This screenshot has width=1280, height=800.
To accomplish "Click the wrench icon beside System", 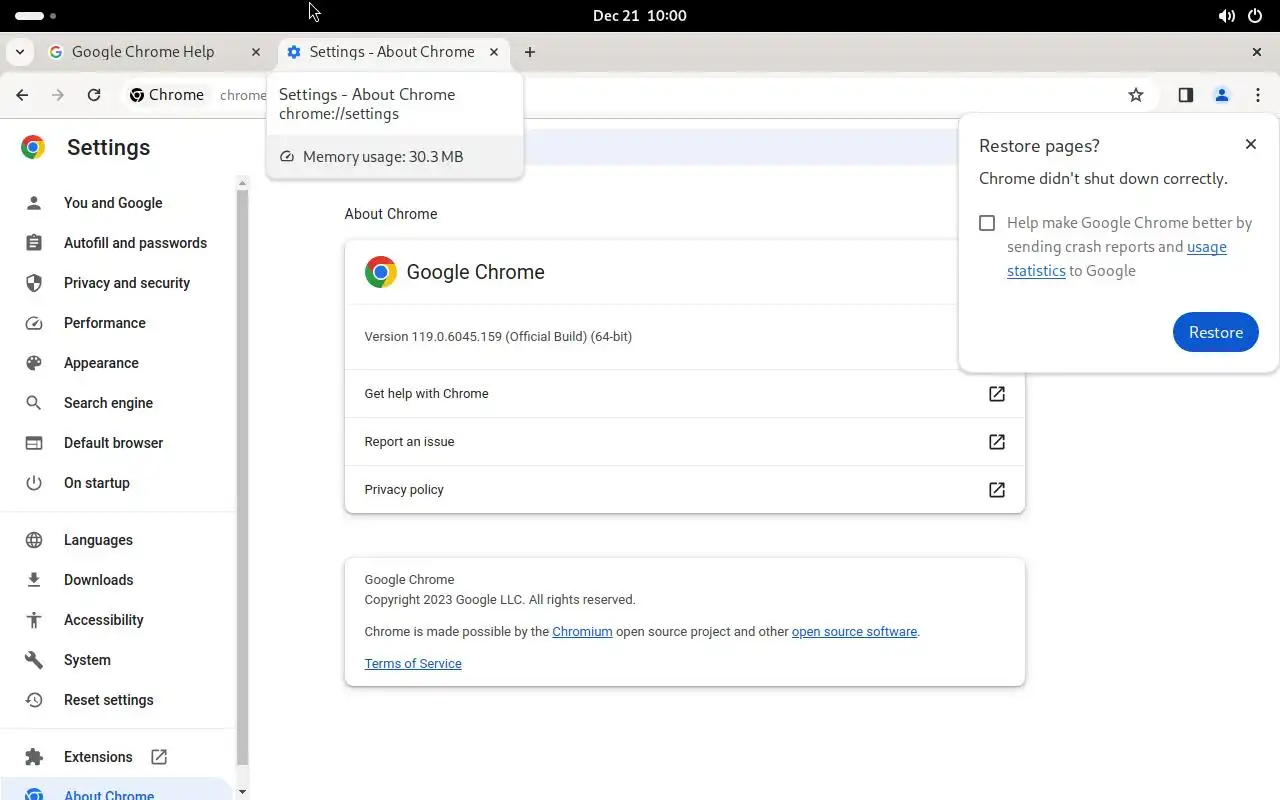I will coord(34,660).
